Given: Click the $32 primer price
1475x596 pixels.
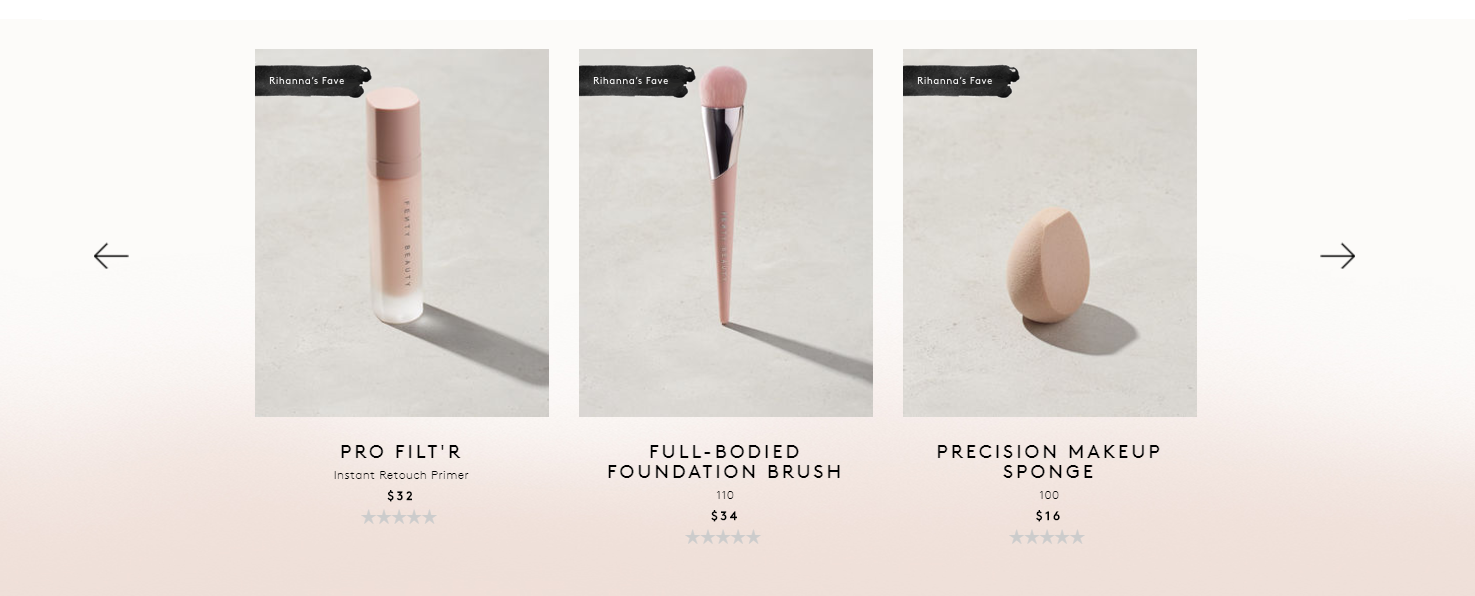Looking at the screenshot, I should (400, 496).
